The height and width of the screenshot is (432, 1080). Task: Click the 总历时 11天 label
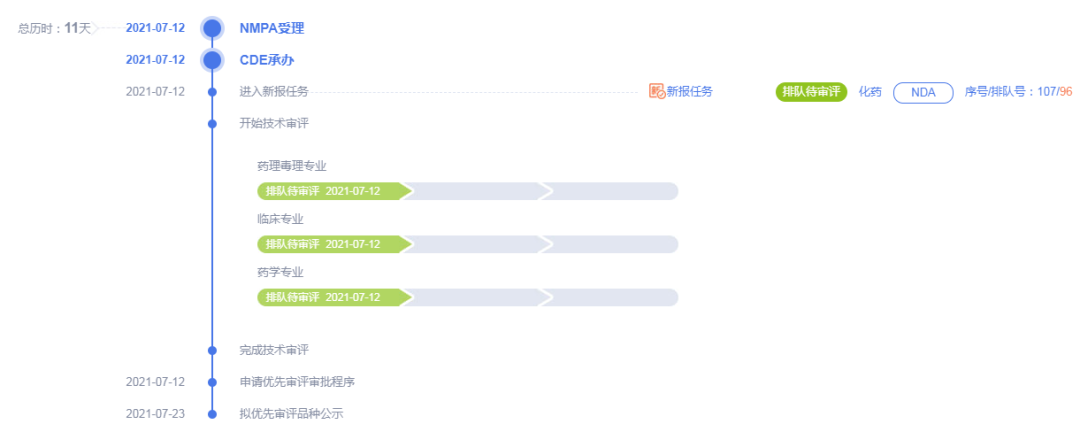pyautogui.click(x=54, y=28)
